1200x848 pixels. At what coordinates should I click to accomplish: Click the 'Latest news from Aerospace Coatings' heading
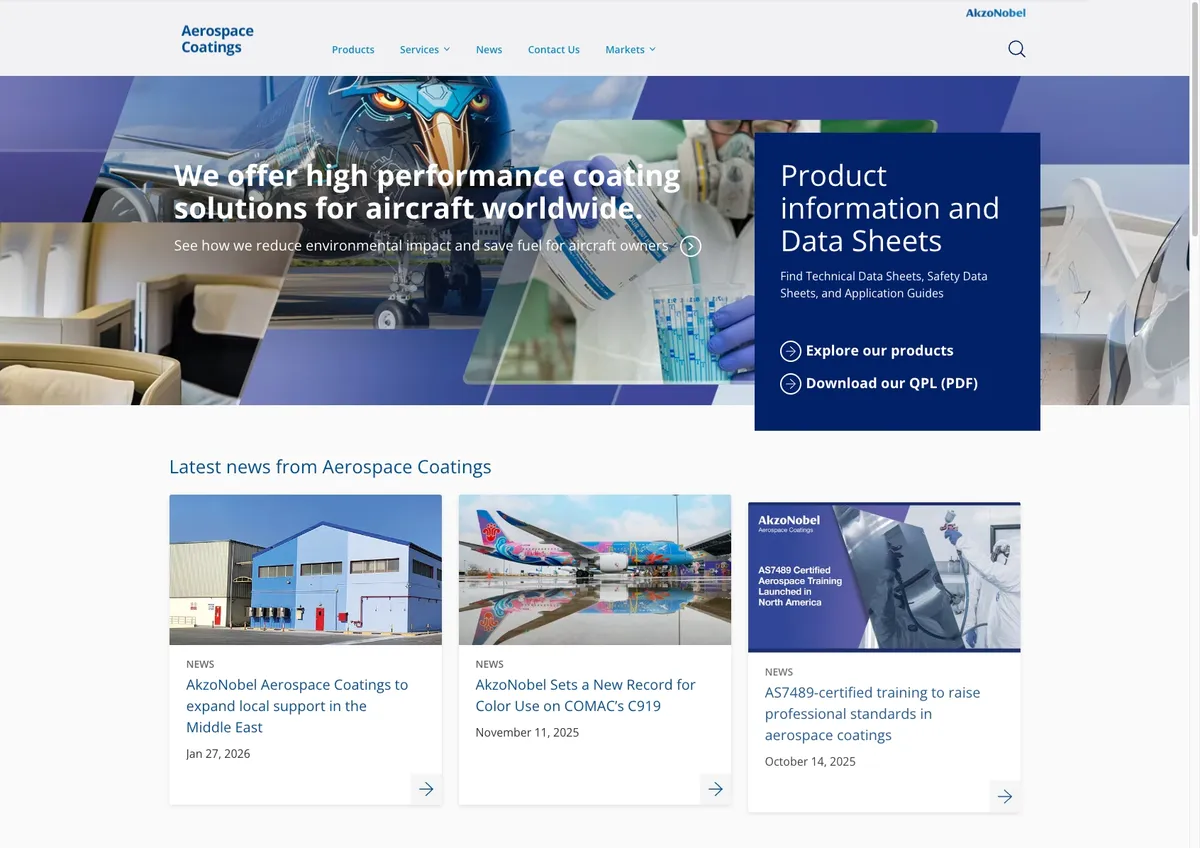point(330,467)
